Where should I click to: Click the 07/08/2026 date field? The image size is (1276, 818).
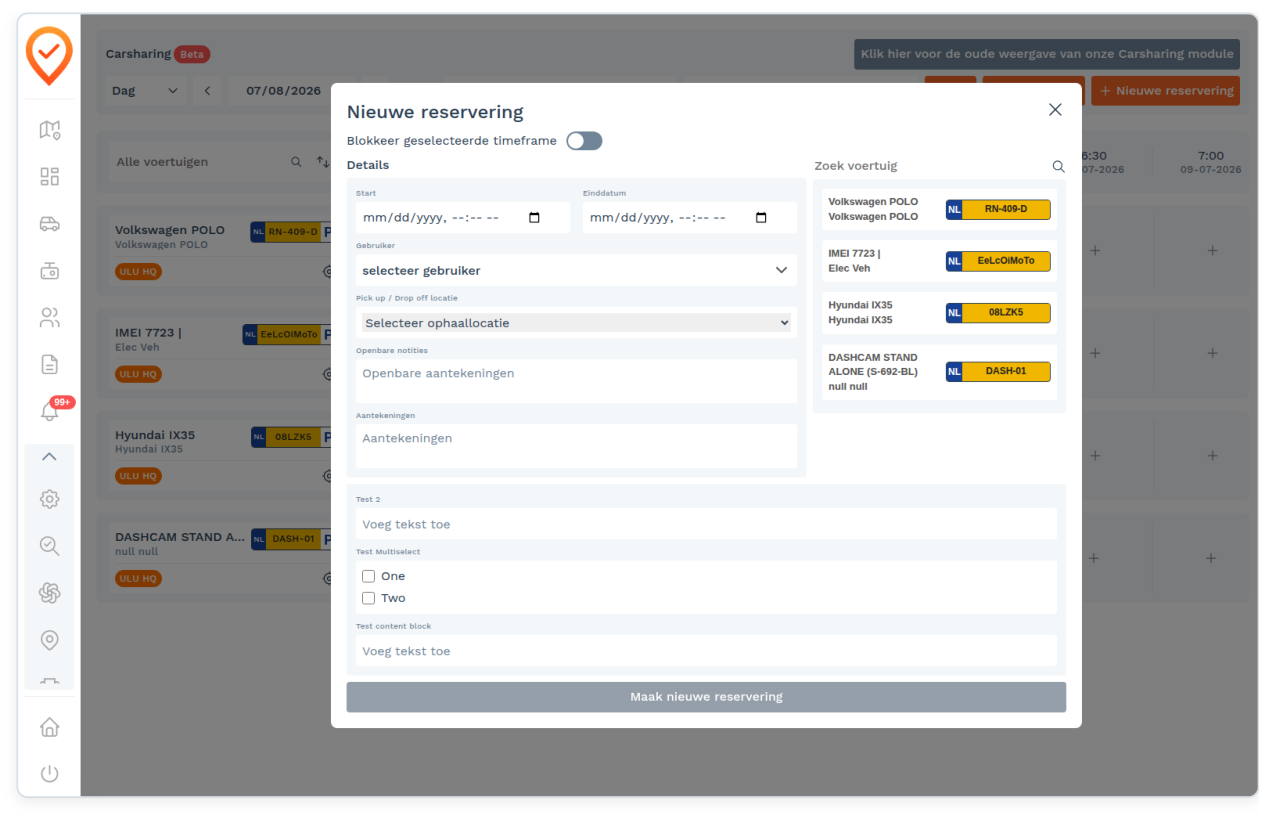tap(284, 91)
